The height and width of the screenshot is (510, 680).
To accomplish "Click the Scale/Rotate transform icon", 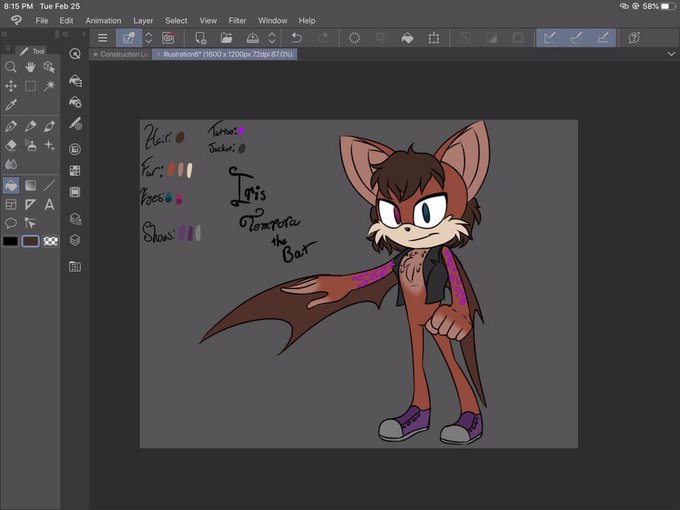I will [433, 38].
